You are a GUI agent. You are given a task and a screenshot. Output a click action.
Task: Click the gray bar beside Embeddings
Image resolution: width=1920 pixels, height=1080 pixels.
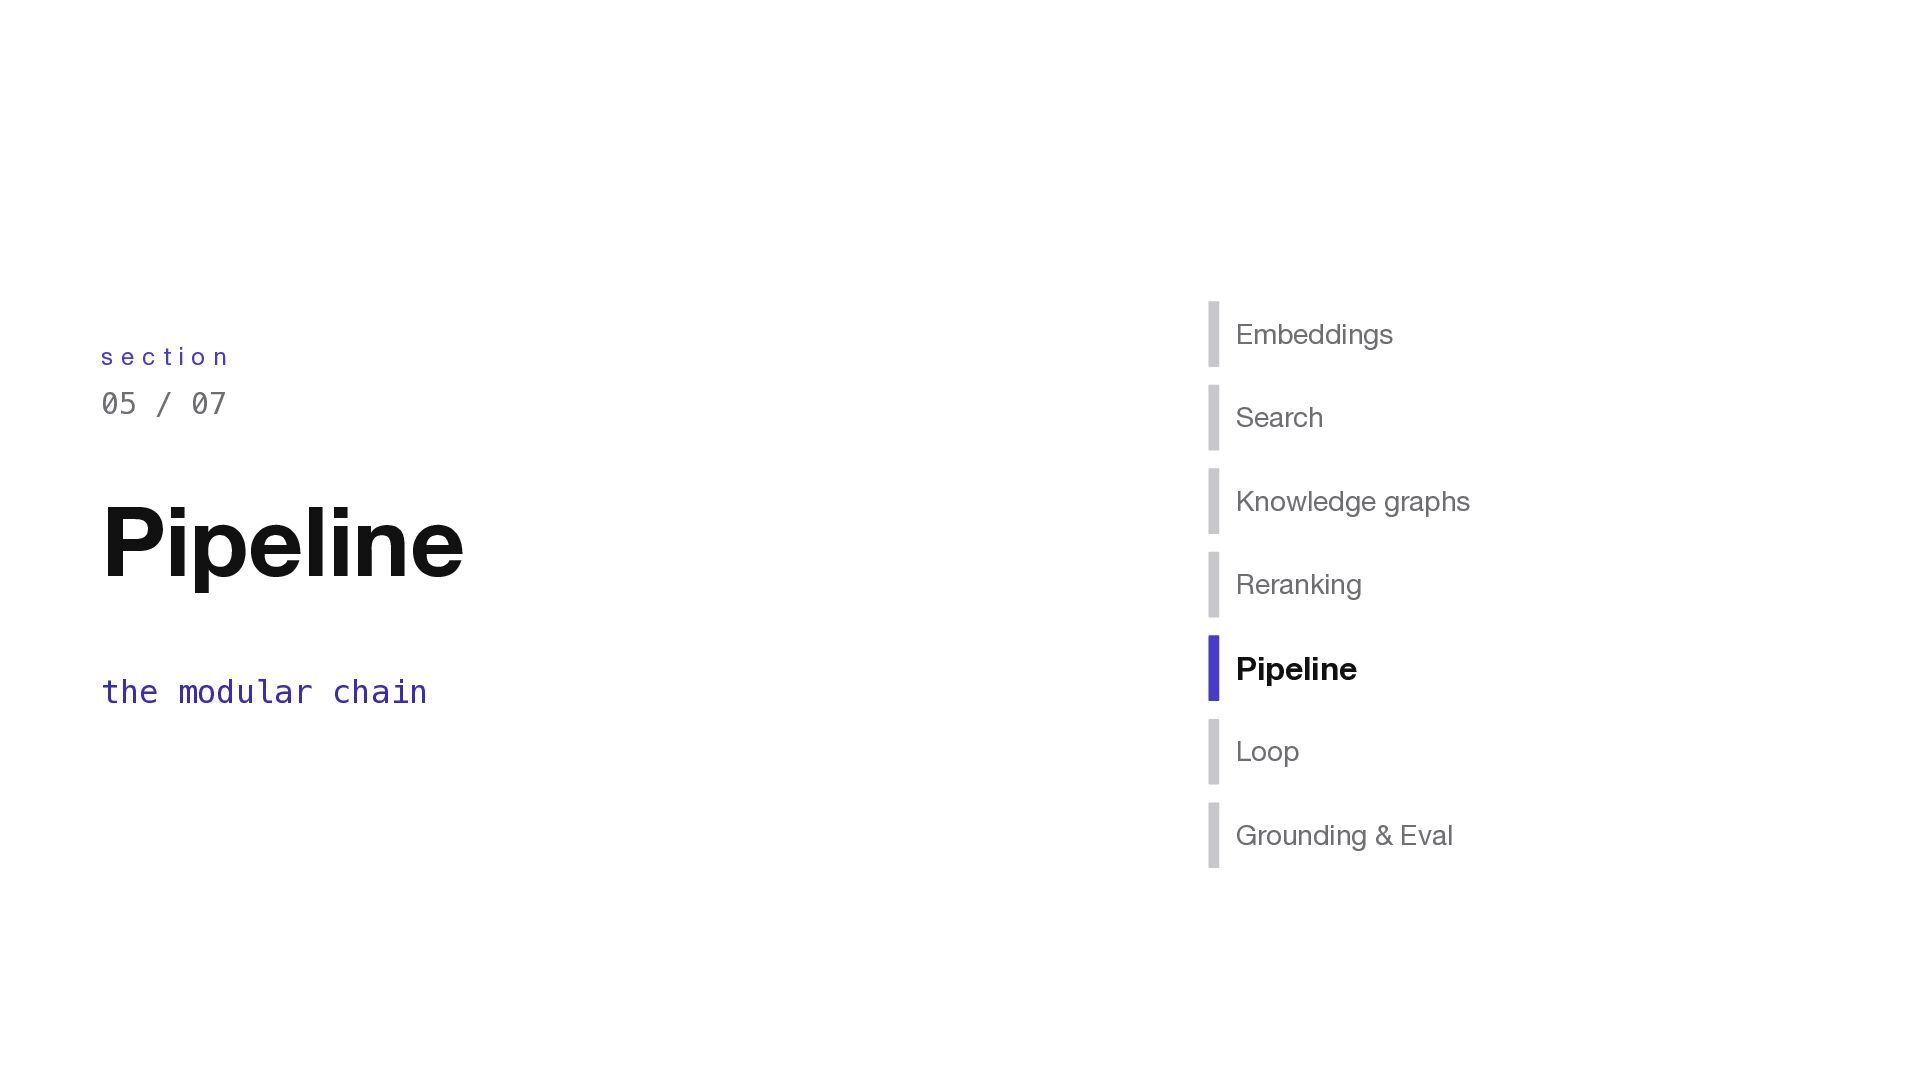[1214, 335]
